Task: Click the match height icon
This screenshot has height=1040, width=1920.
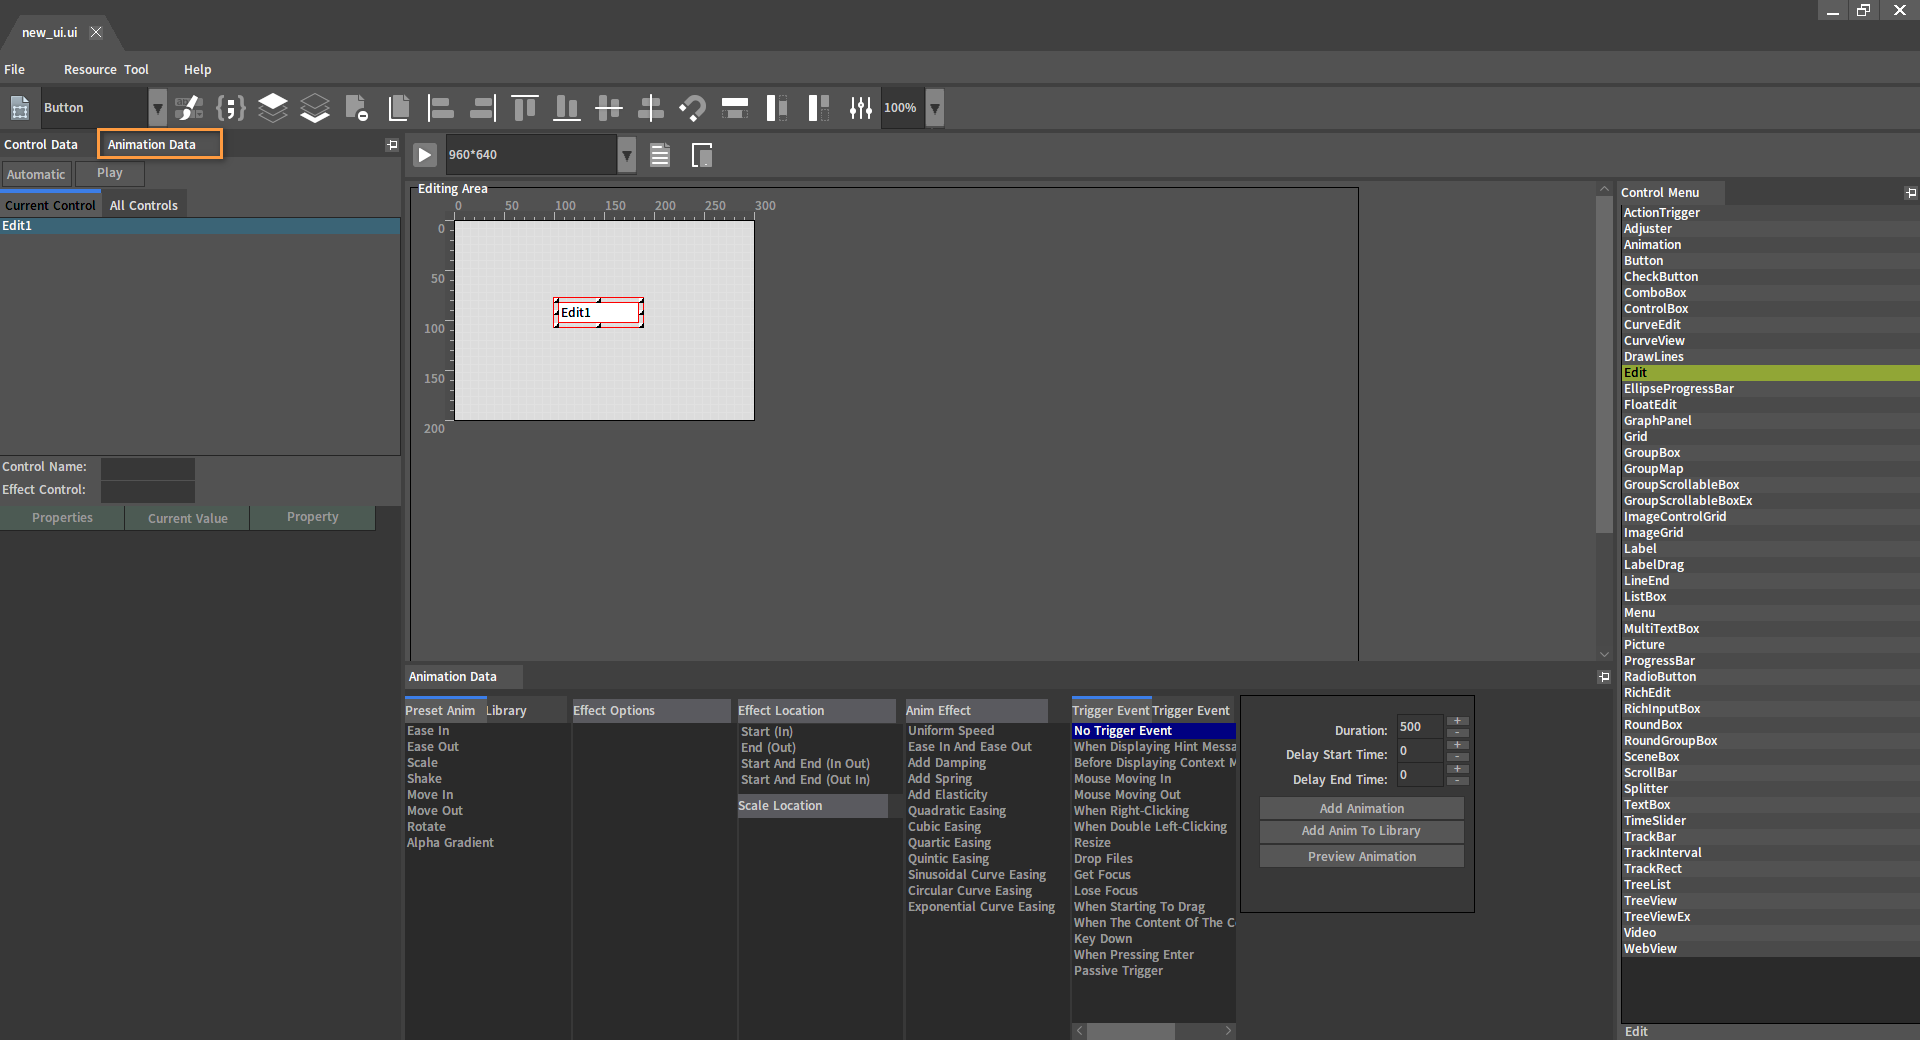Action: click(776, 108)
